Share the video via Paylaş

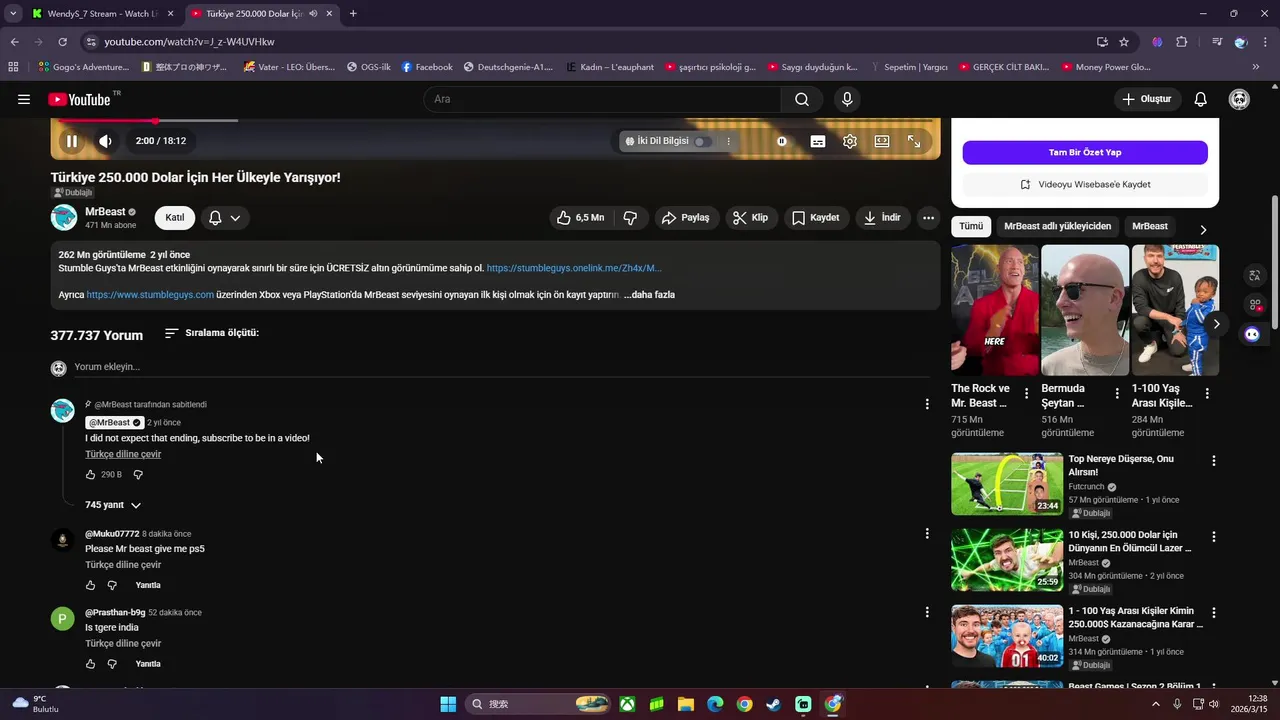[687, 218]
